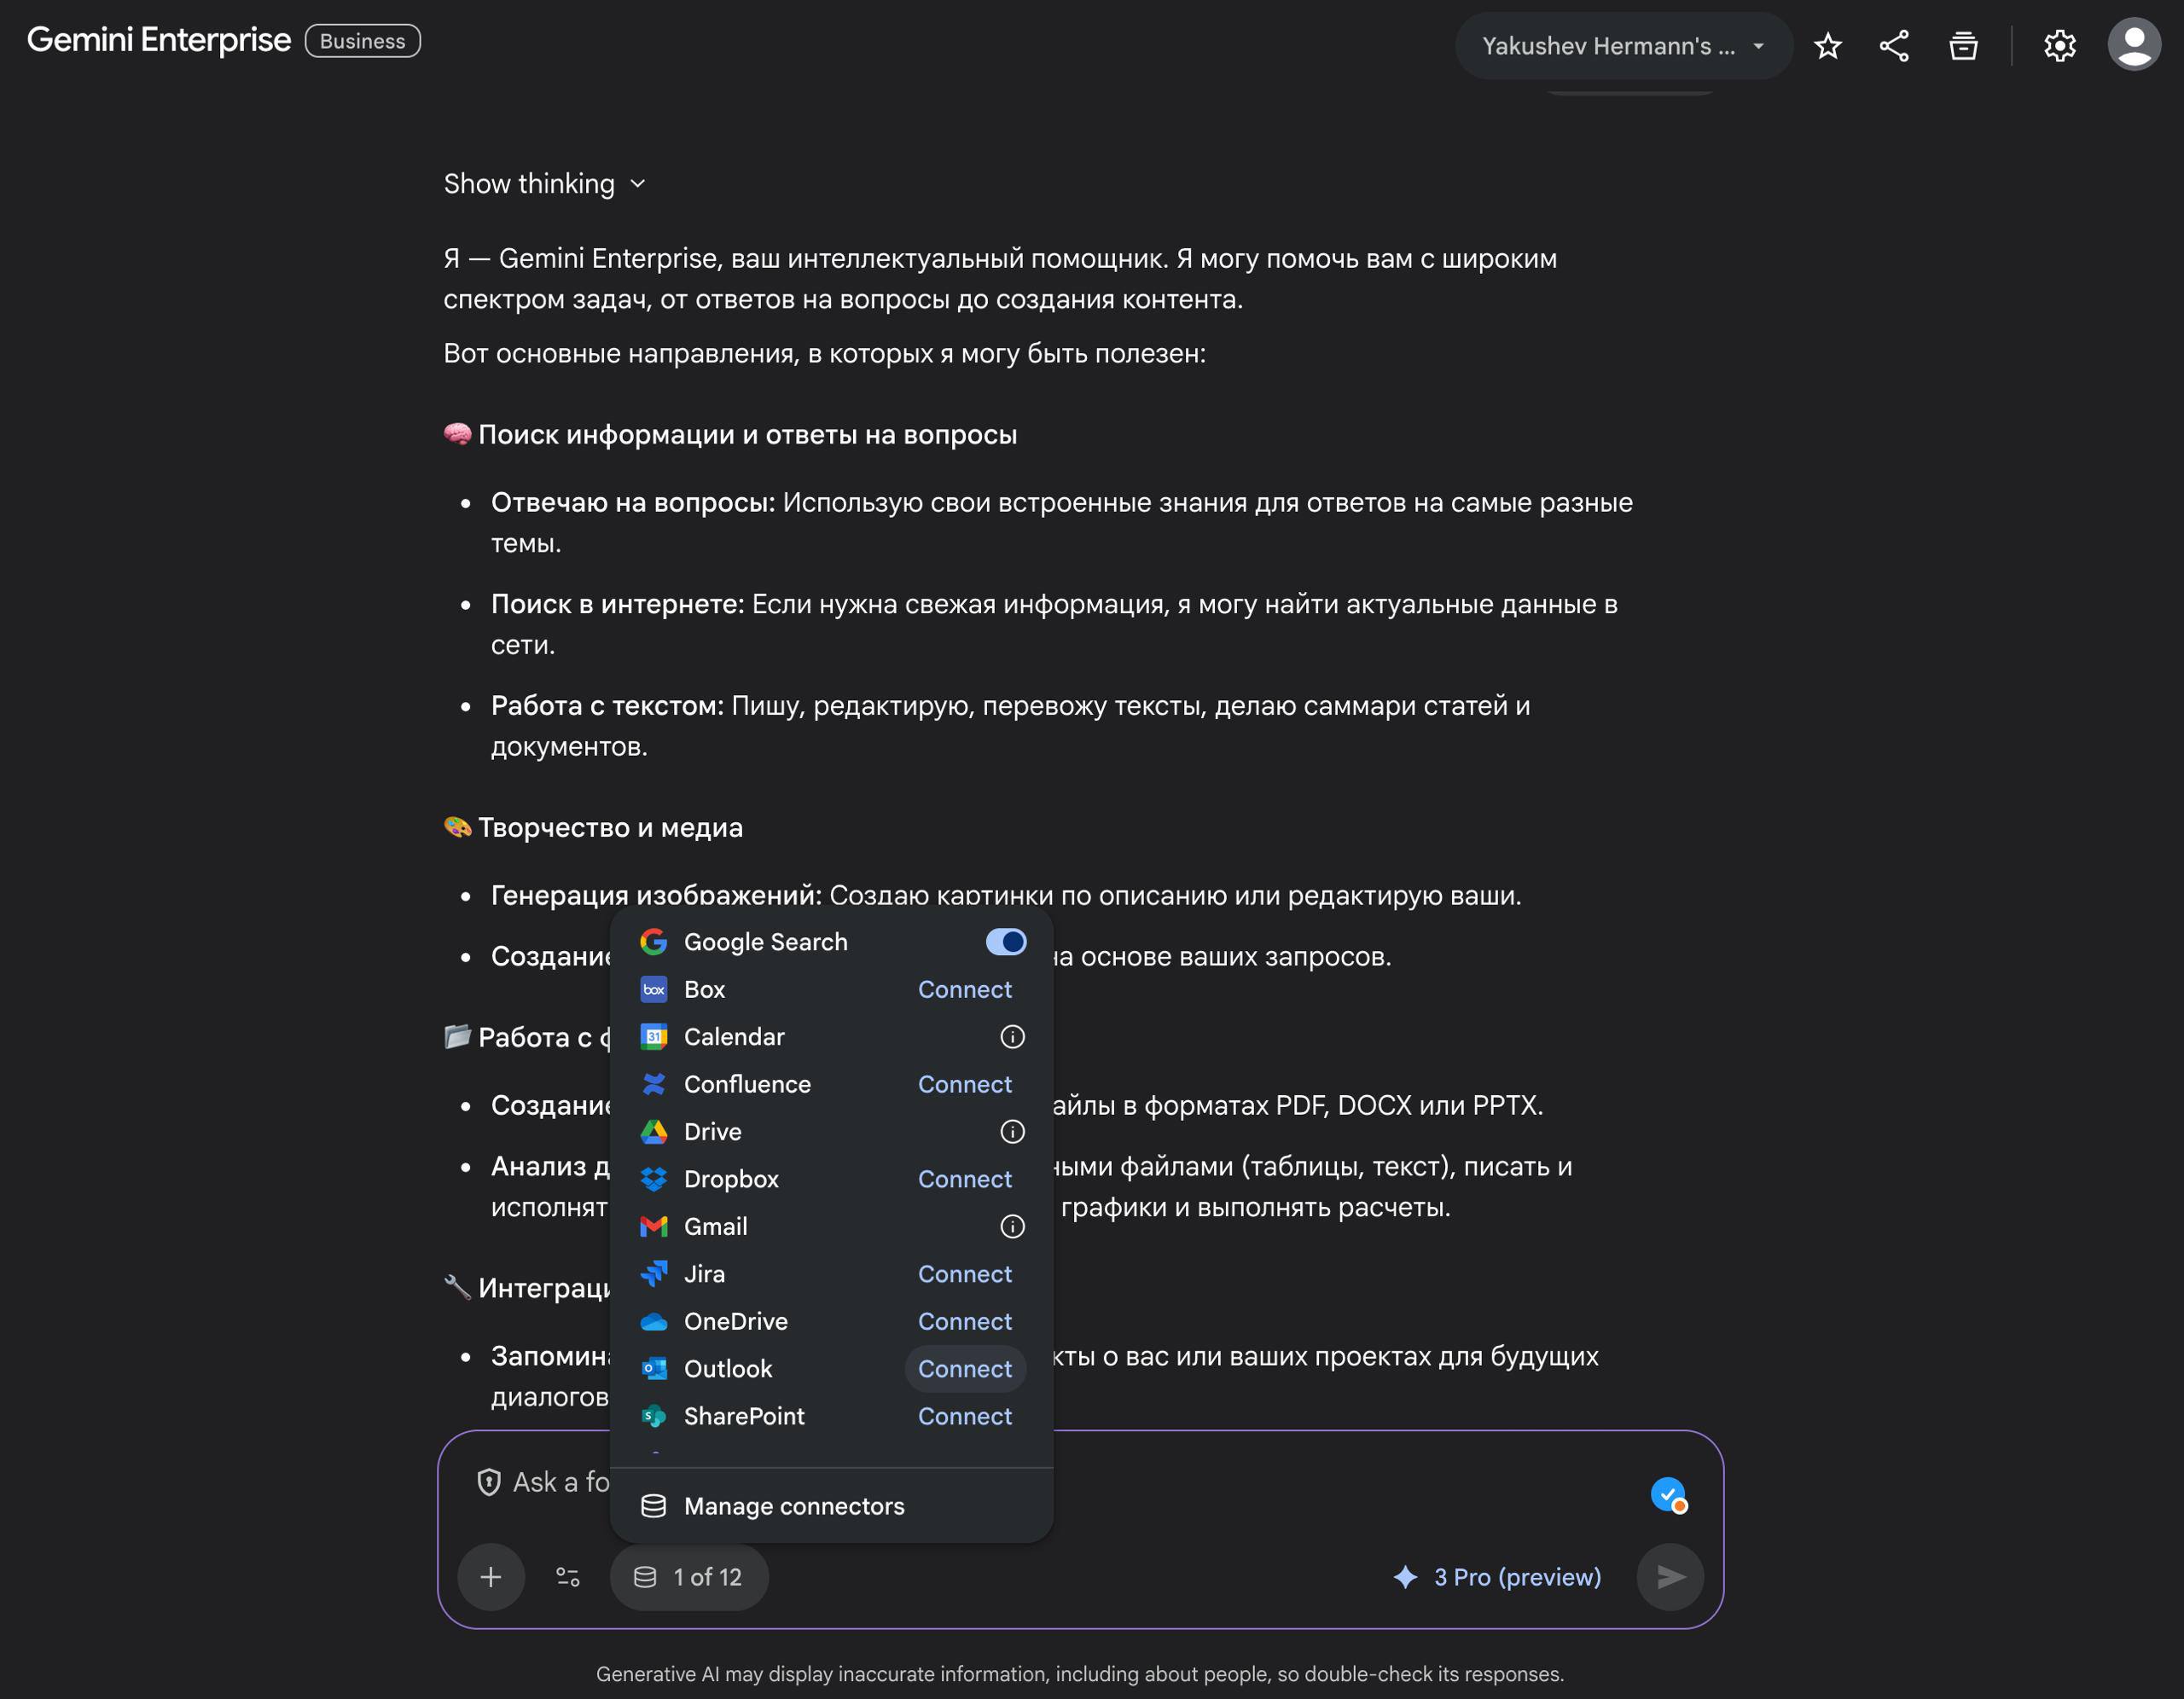2184x1699 pixels.
Task: Toggle off Google Search connector
Action: coord(1005,942)
